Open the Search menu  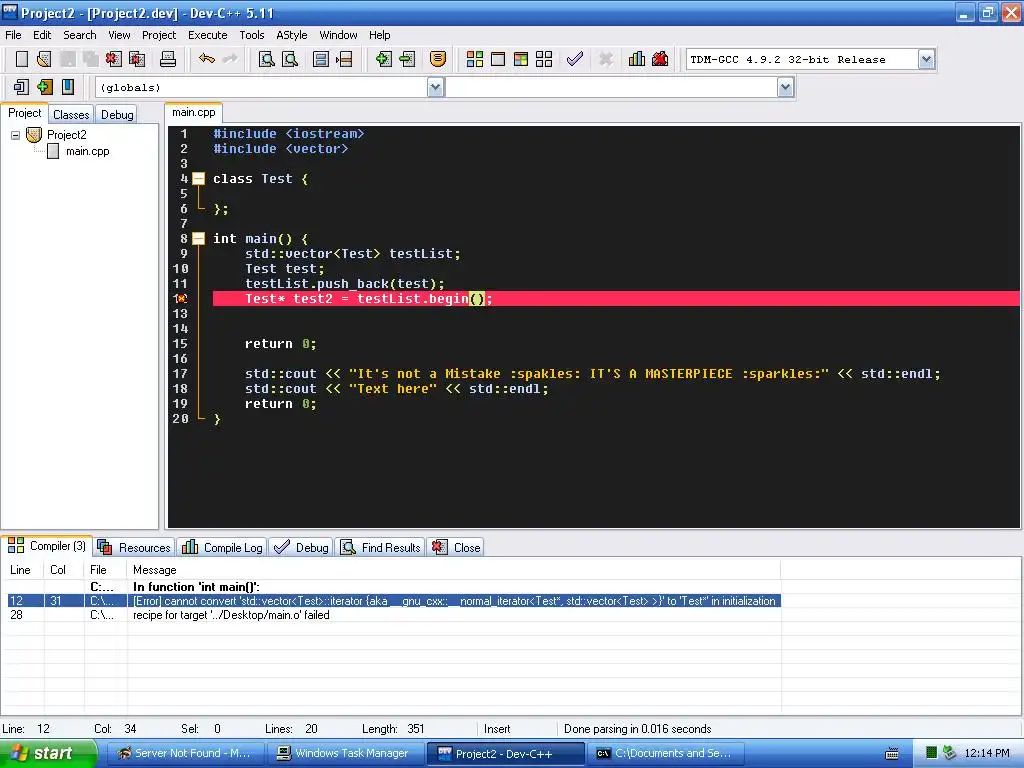[x=80, y=35]
